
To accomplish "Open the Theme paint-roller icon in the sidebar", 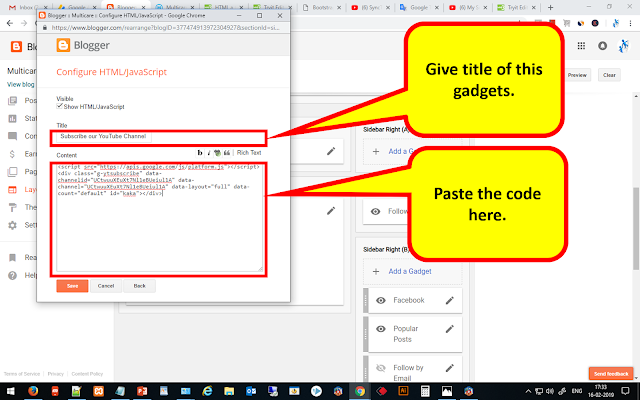I will pos(13,207).
